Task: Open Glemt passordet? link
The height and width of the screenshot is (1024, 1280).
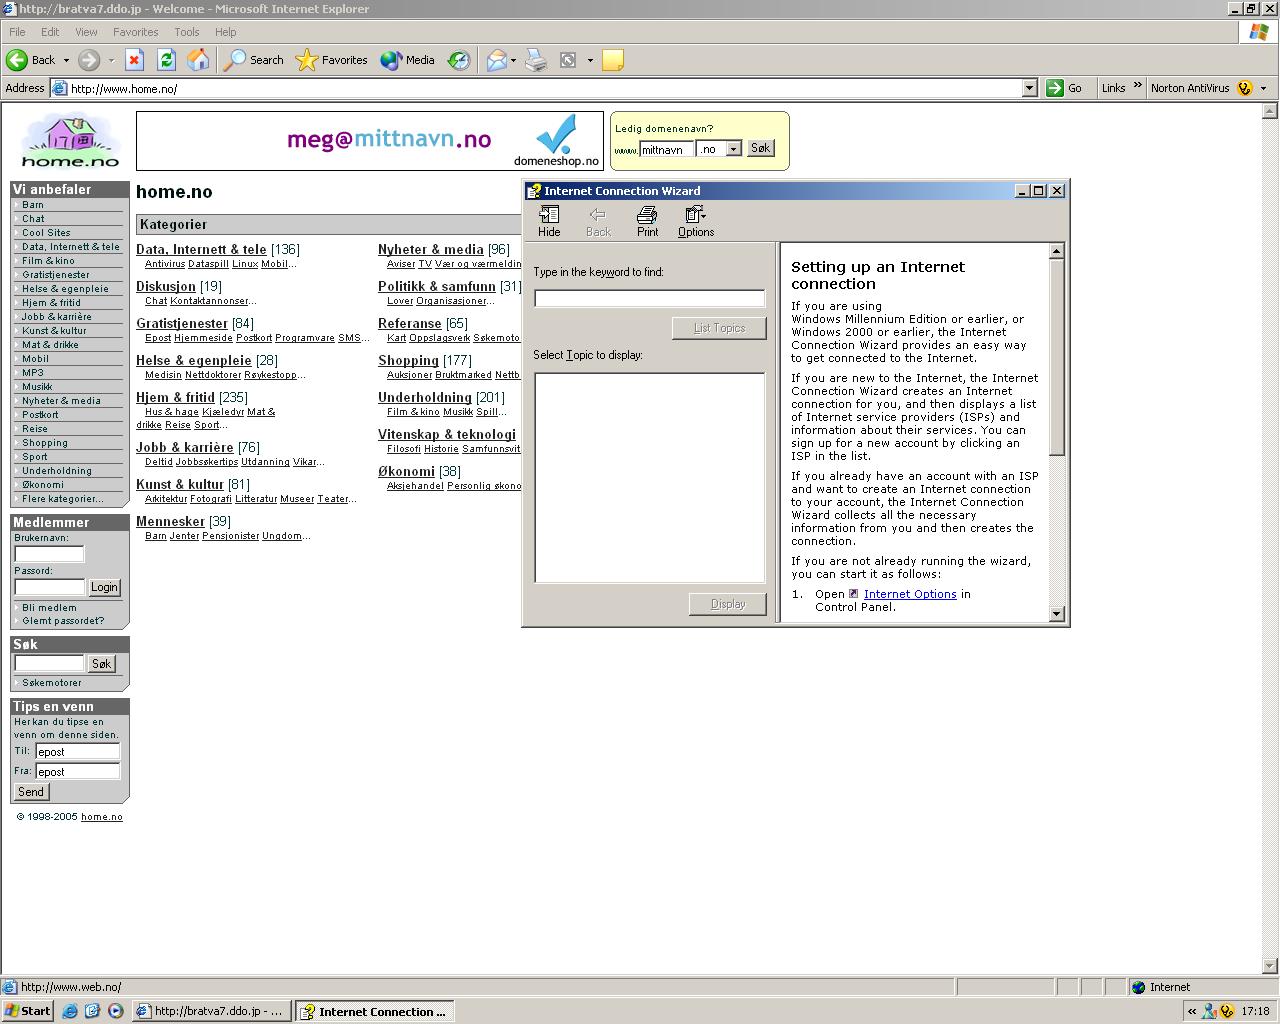Action: 63,621
